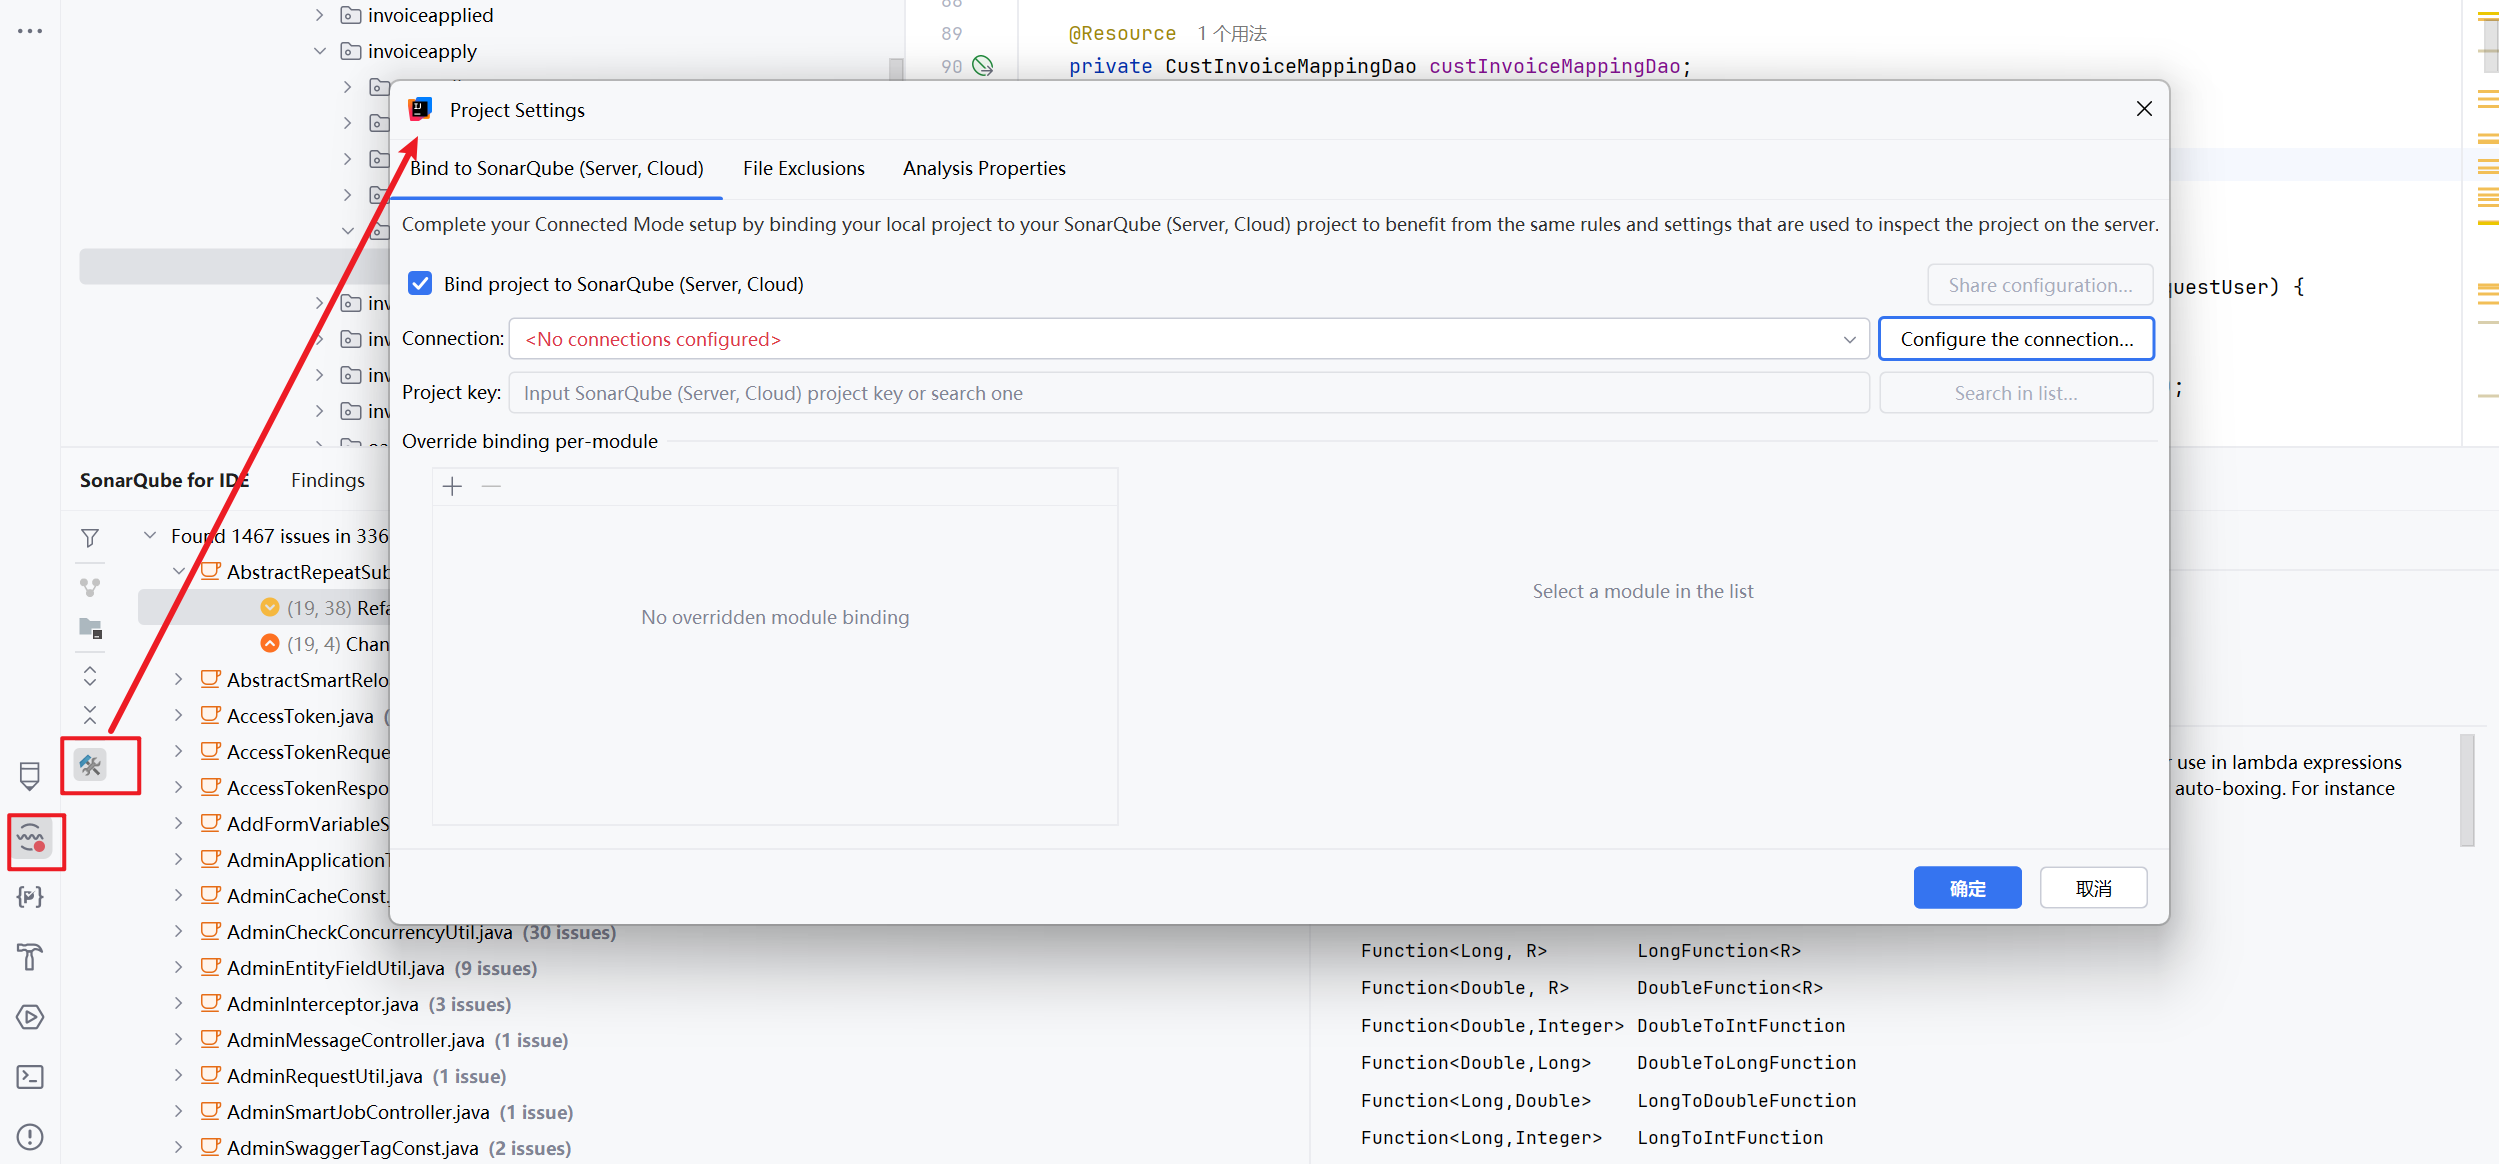Open the Findings tab in SonarQube panel
This screenshot has height=1164, width=2499.
coord(328,480)
